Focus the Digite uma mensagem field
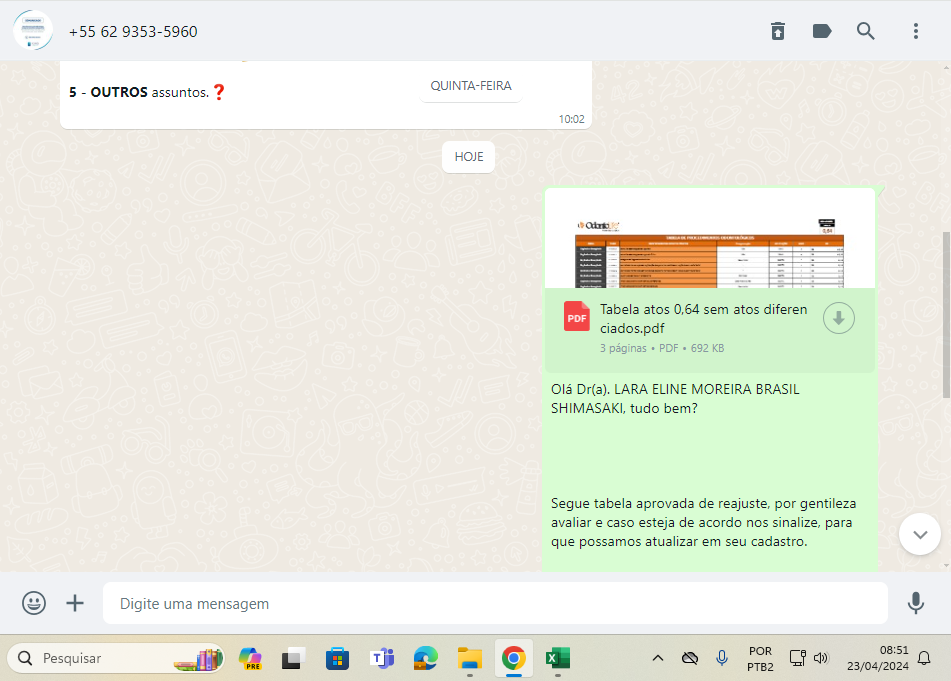Image resolution: width=951 pixels, height=681 pixels. [495, 603]
